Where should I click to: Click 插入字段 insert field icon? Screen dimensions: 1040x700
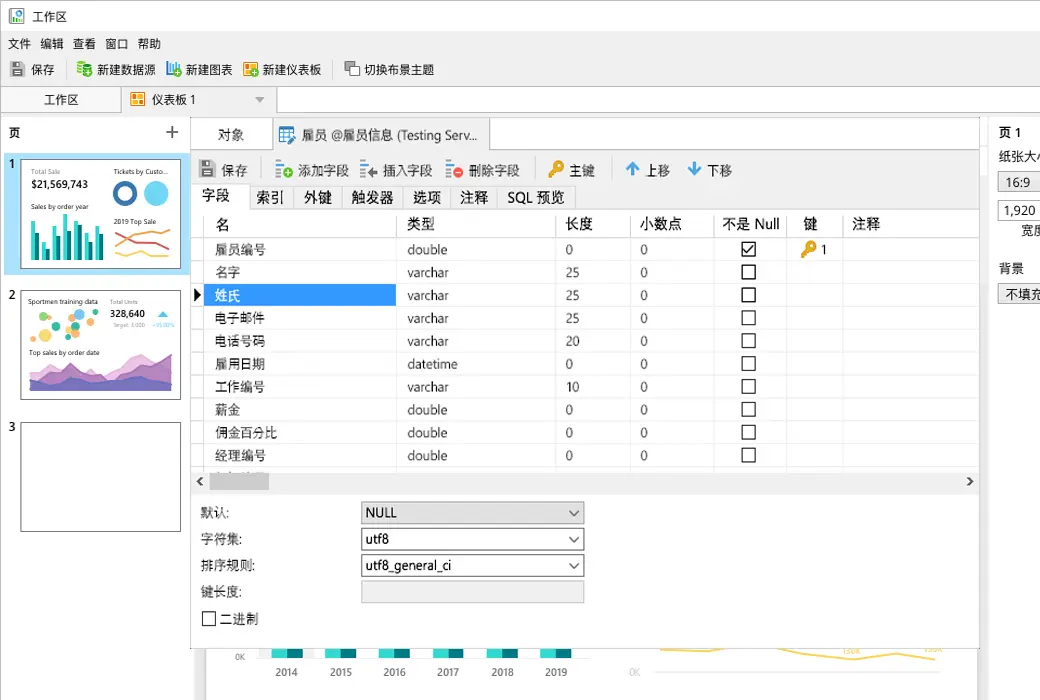[x=369, y=170]
